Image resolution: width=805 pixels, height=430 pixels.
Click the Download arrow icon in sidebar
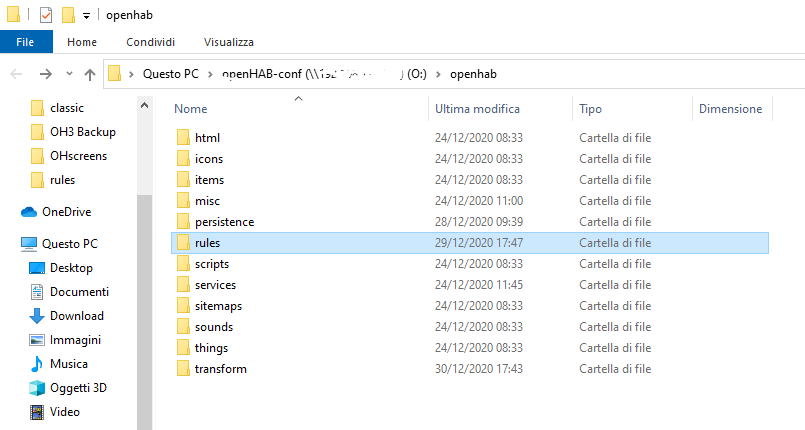click(37, 316)
